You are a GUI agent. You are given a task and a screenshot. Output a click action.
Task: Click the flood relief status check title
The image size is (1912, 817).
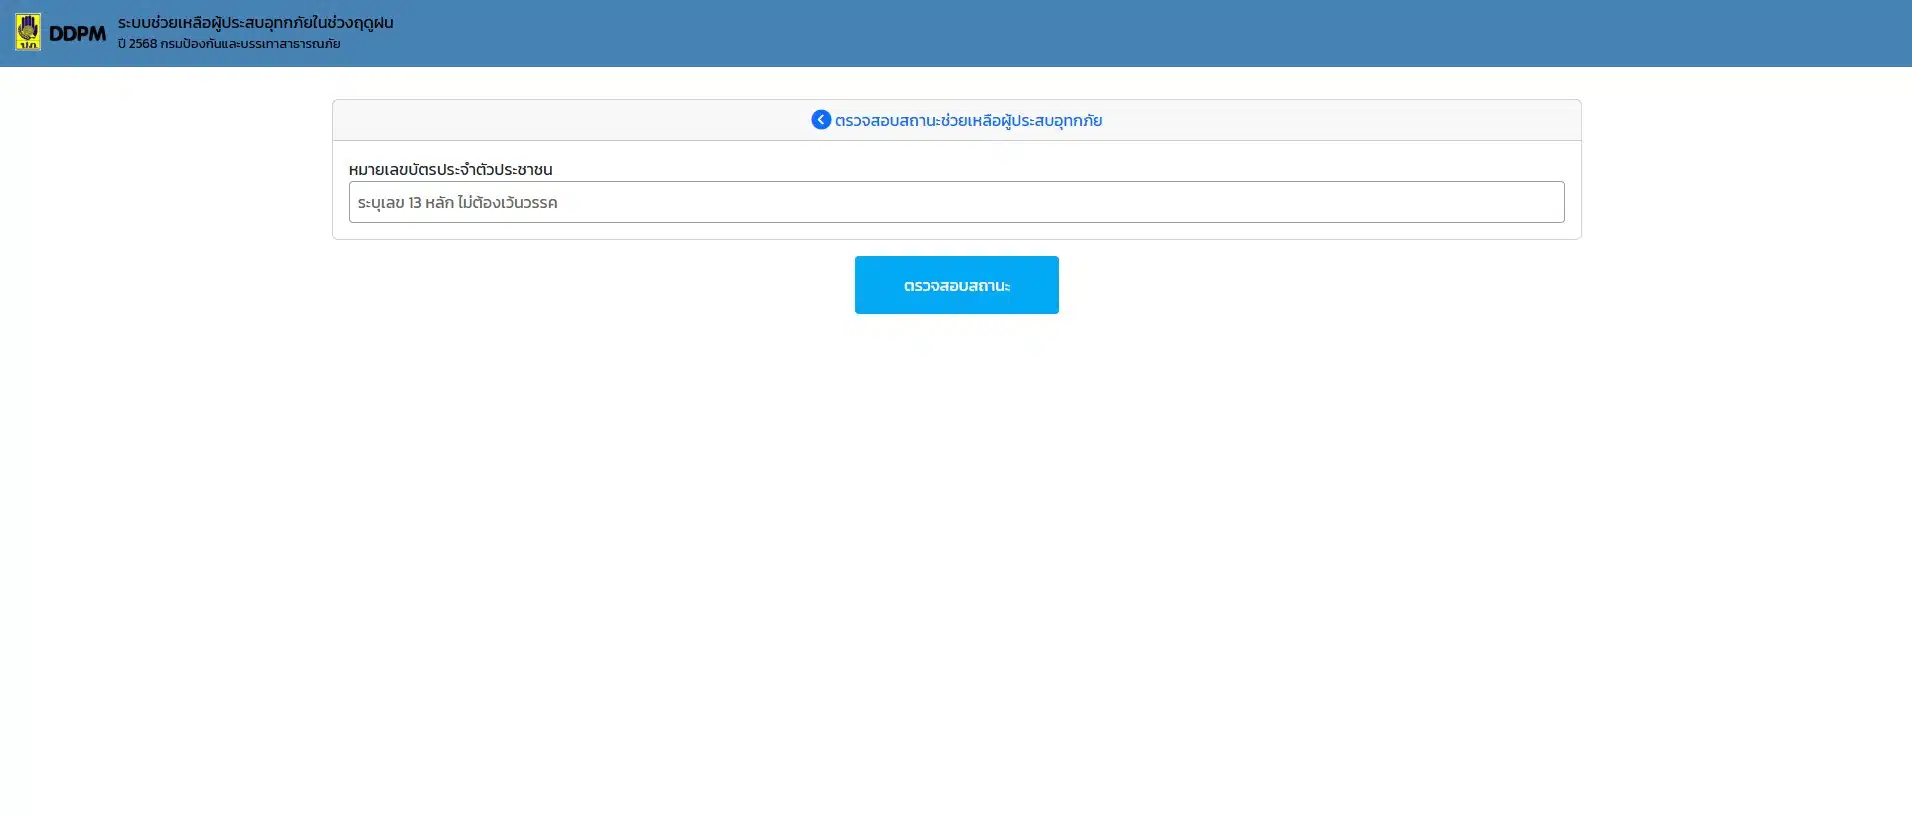click(x=968, y=121)
